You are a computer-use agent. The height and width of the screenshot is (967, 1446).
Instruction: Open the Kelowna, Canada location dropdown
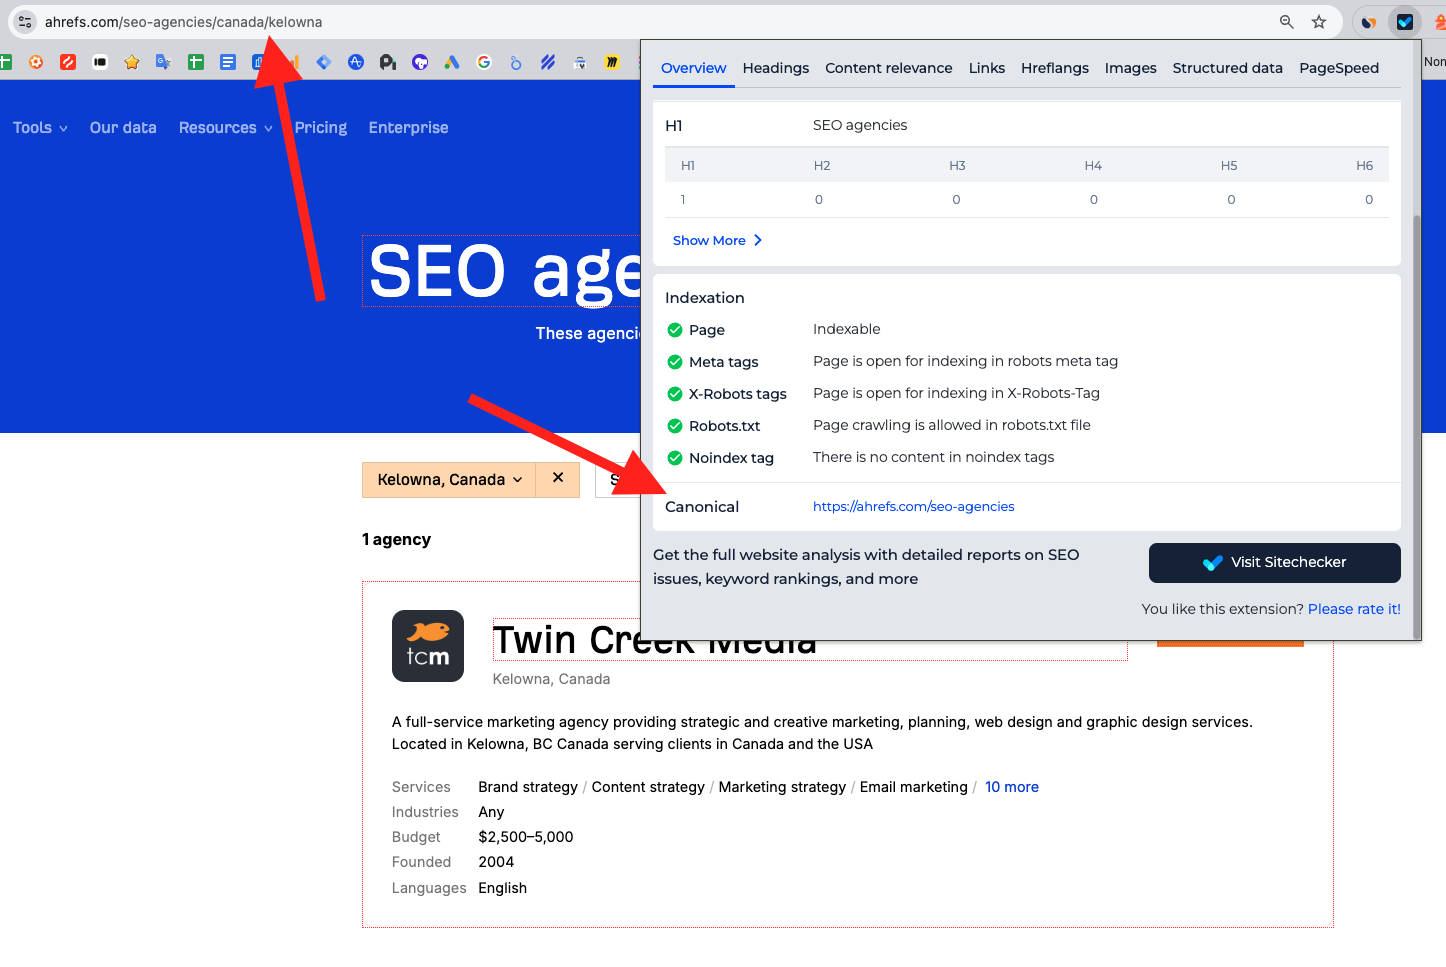point(450,480)
